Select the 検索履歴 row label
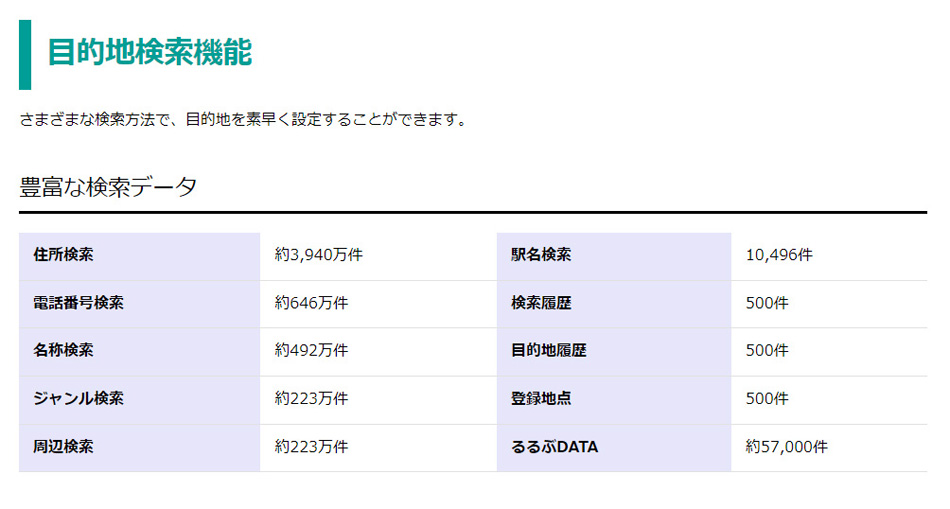The height and width of the screenshot is (509, 950). click(x=541, y=303)
